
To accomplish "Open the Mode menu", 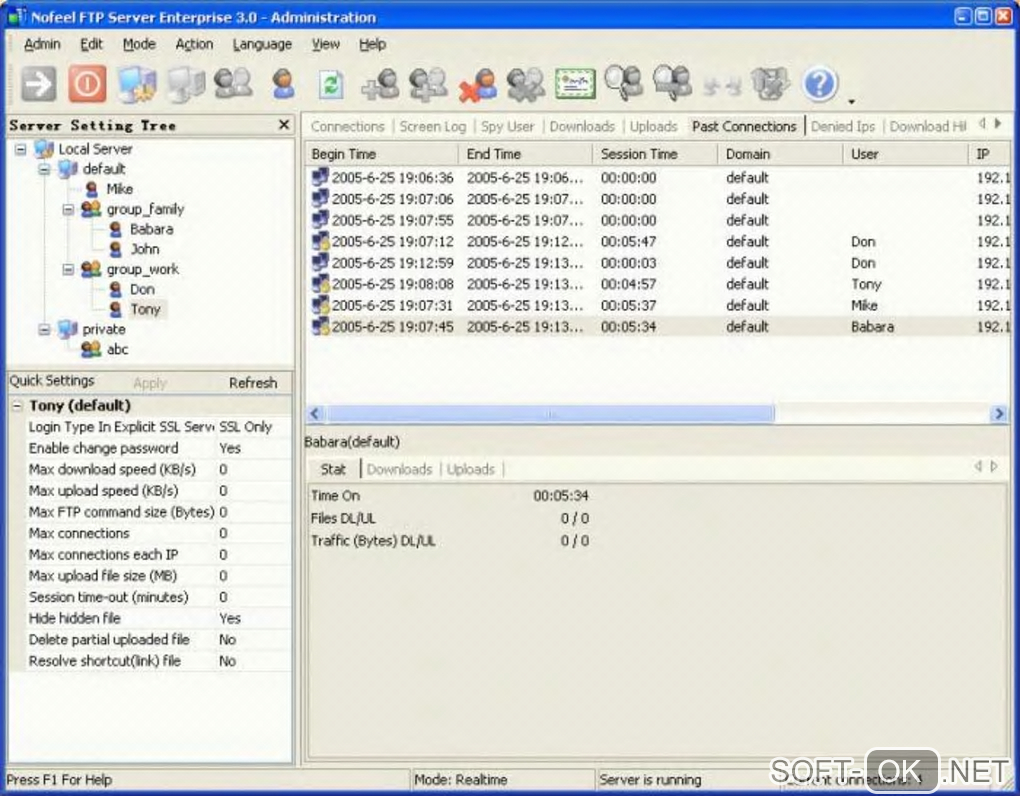I will pos(139,44).
